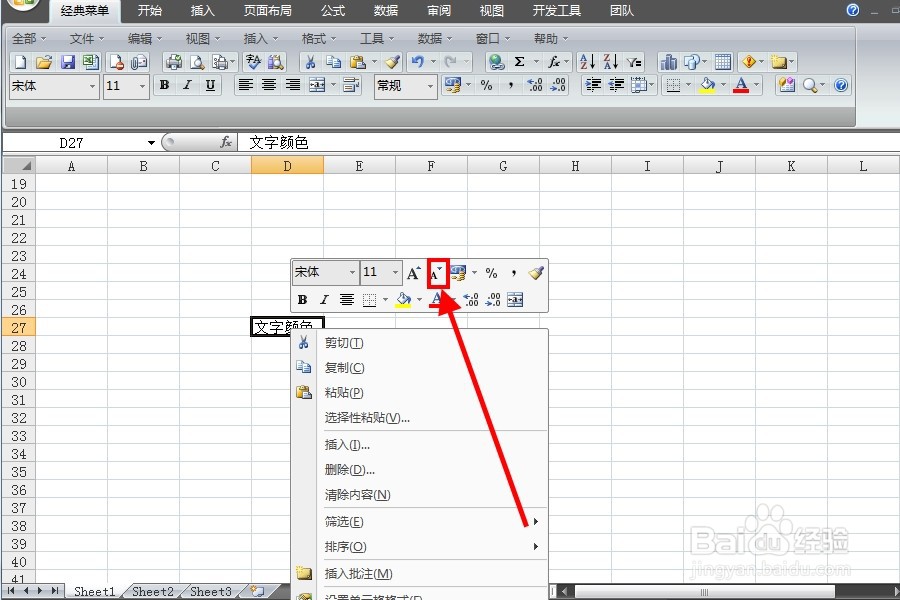Expand the Name Box dropdown arrow

click(x=151, y=142)
